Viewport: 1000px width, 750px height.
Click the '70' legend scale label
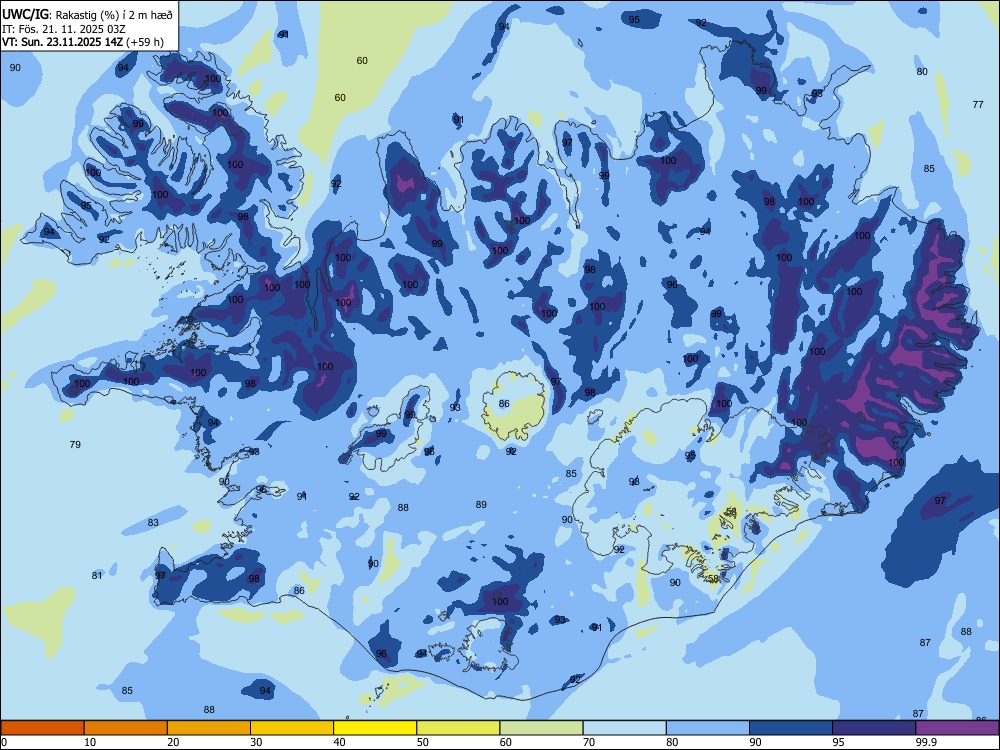coord(589,742)
